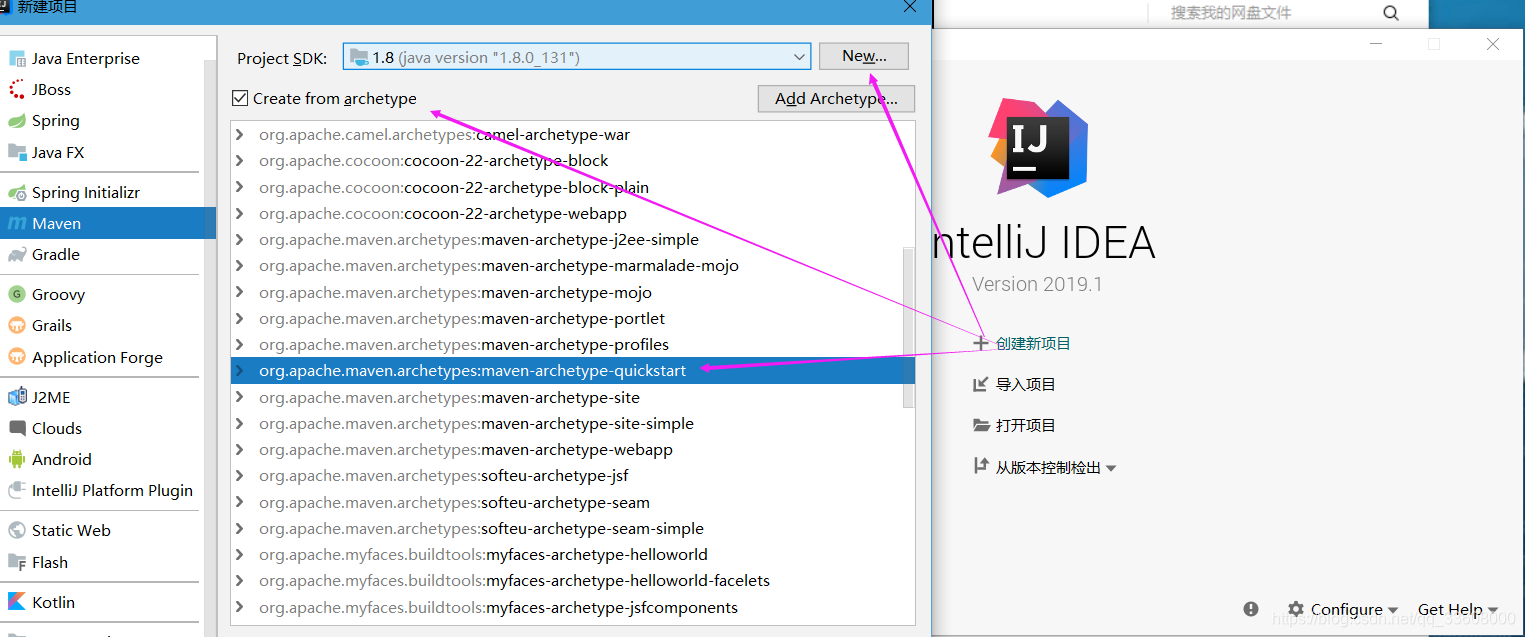Click search magnifier icon in netdisk window
The image size is (1525, 637).
(1391, 13)
